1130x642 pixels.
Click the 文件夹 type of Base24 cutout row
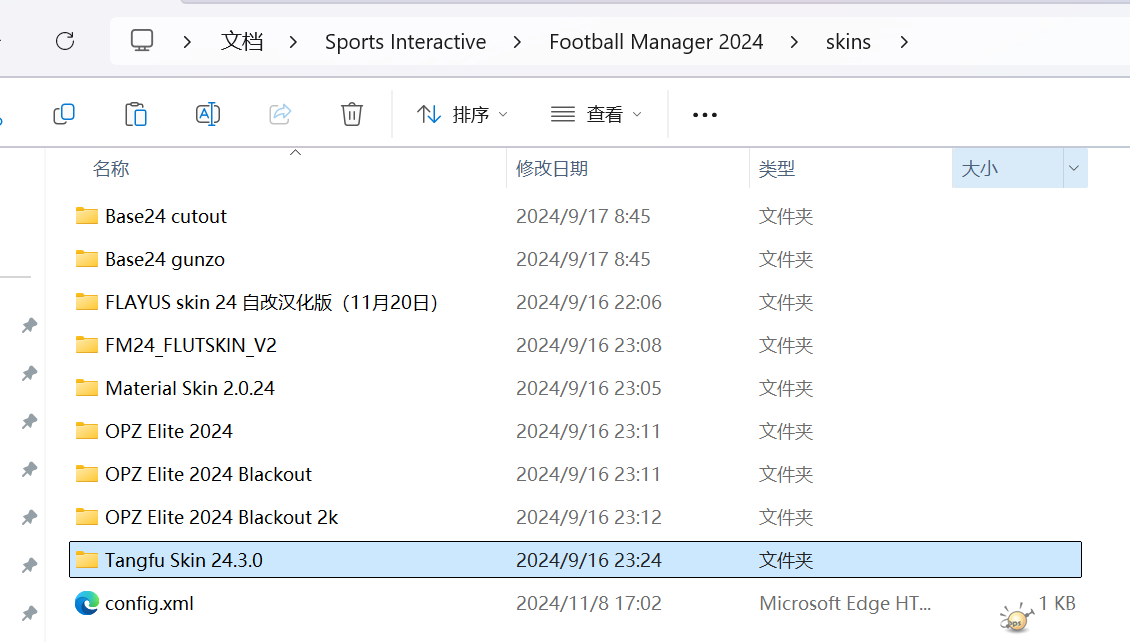(786, 216)
